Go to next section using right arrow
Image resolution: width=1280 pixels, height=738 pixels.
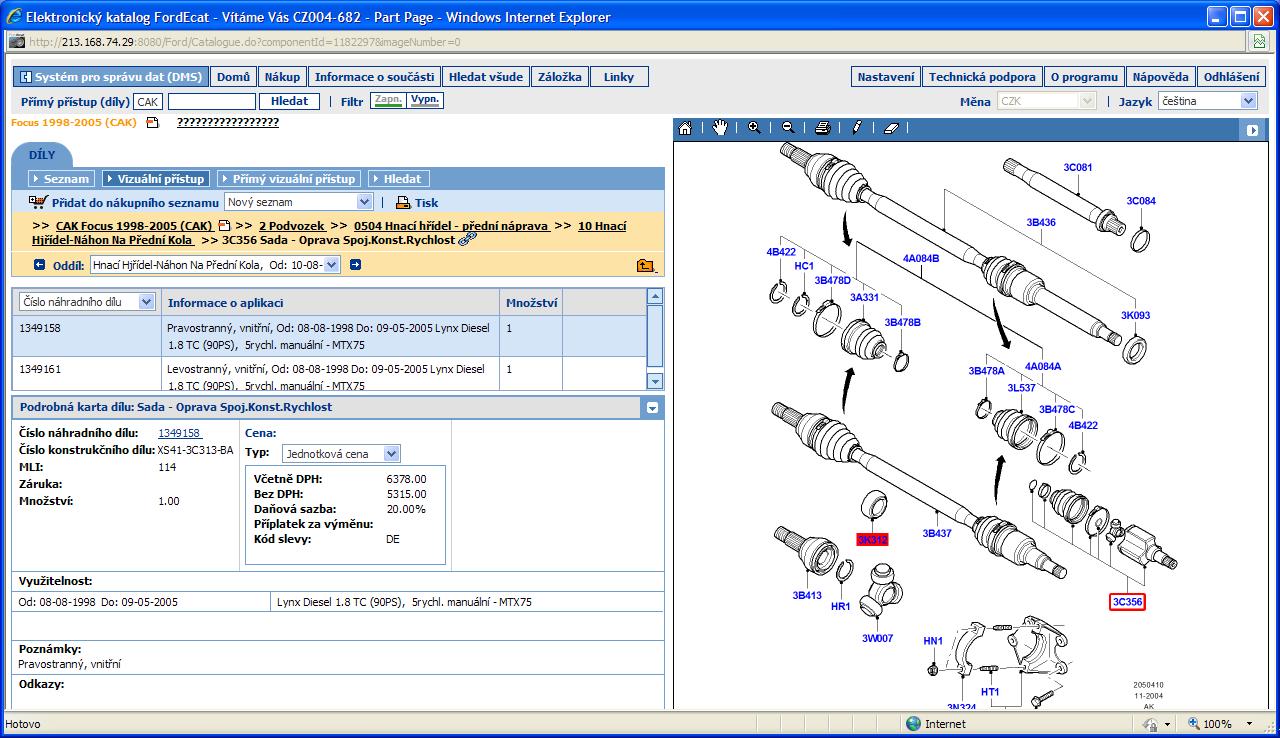point(355,265)
